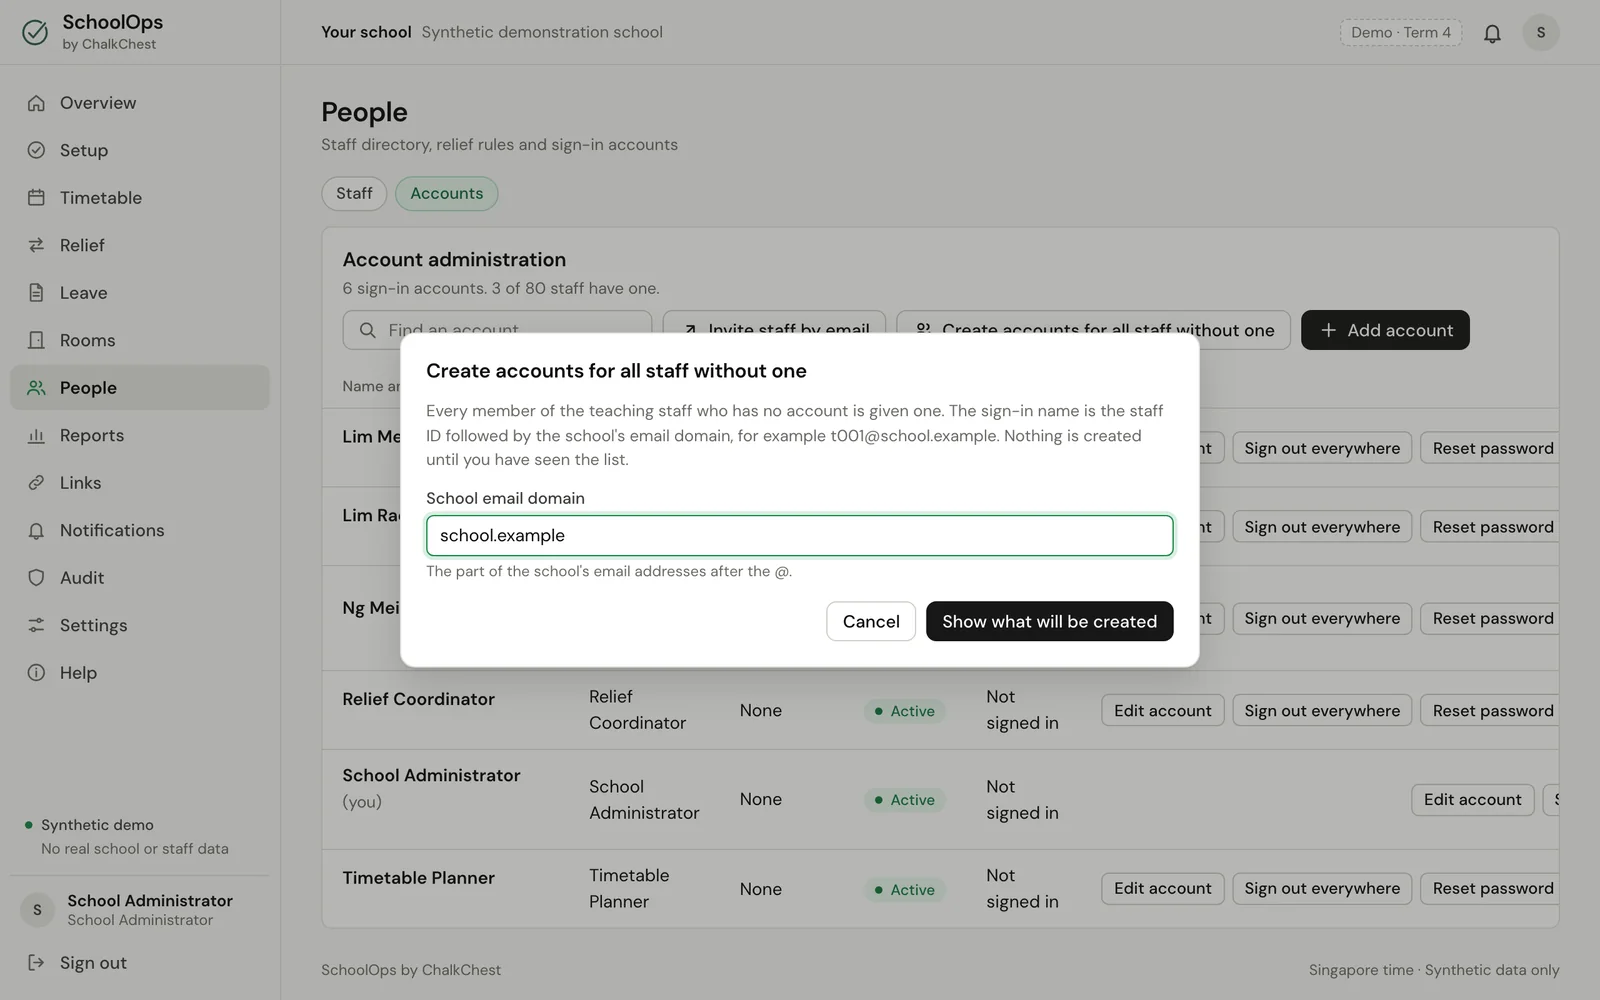Sign out everywhere in Ng Mei row

[x=1322, y=618]
